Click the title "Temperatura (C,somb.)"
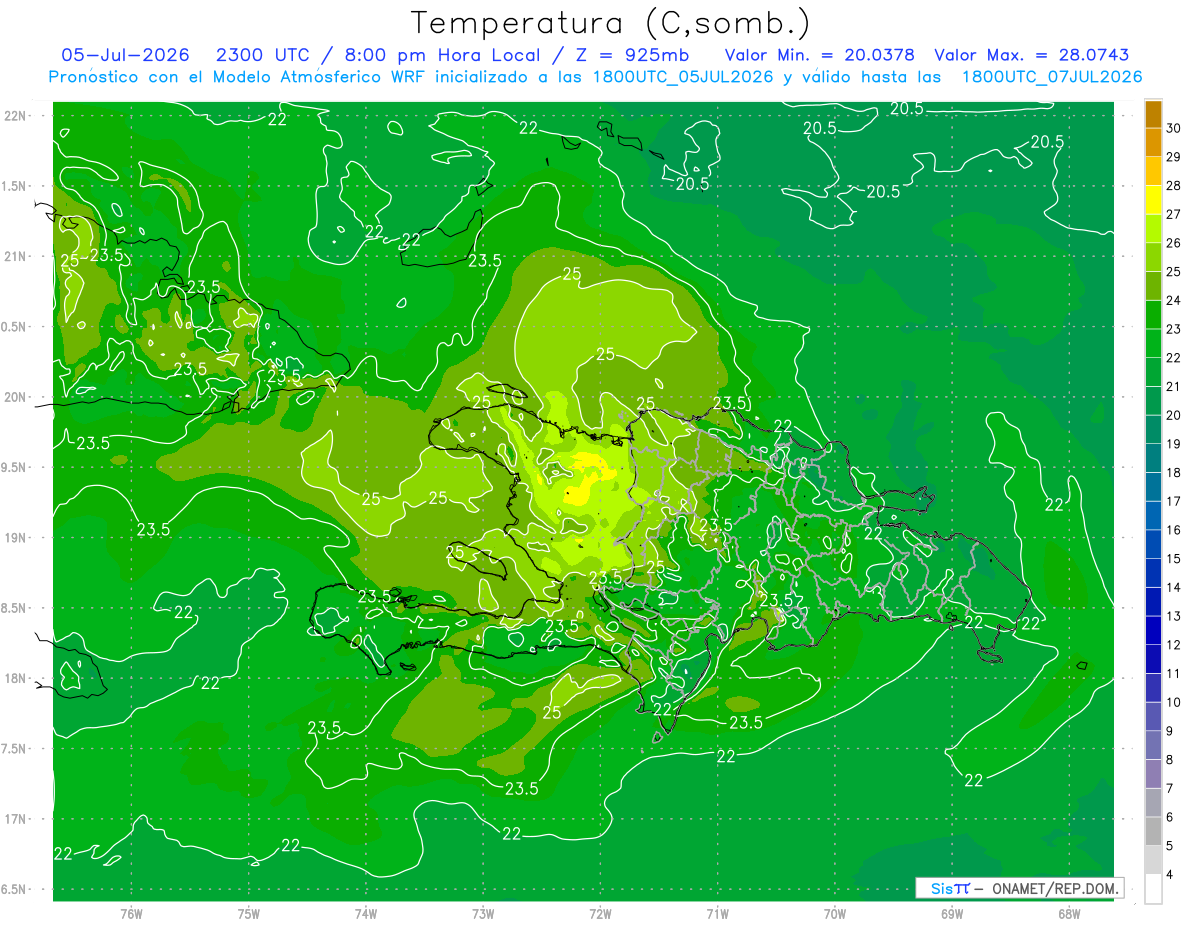The image size is (1200, 927). pyautogui.click(x=611, y=24)
